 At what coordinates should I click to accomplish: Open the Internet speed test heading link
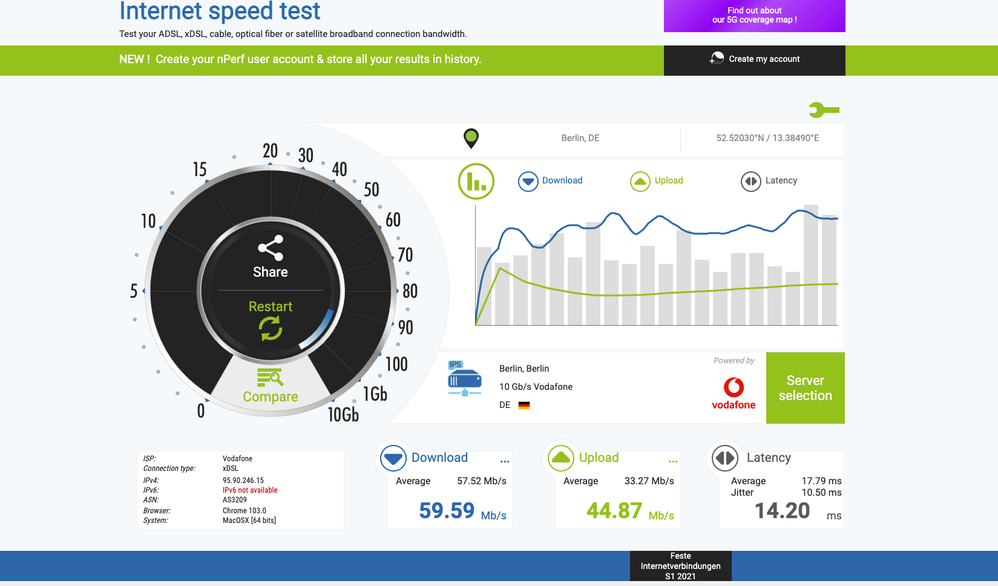pyautogui.click(x=219, y=12)
